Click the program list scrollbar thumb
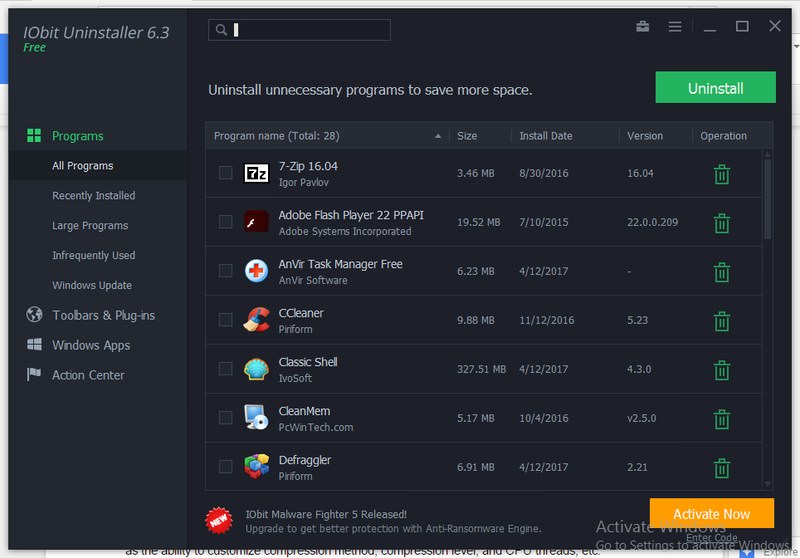The height and width of the screenshot is (558, 800). click(x=767, y=199)
